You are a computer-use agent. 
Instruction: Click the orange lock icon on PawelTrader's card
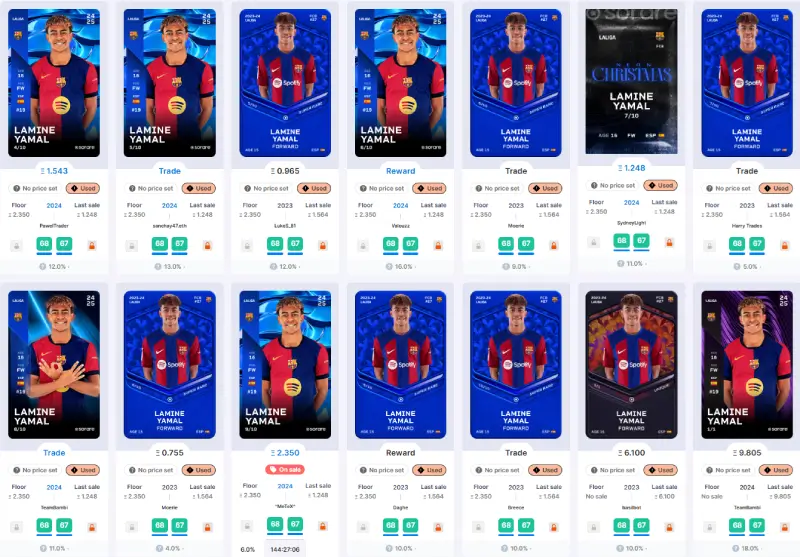point(92,246)
